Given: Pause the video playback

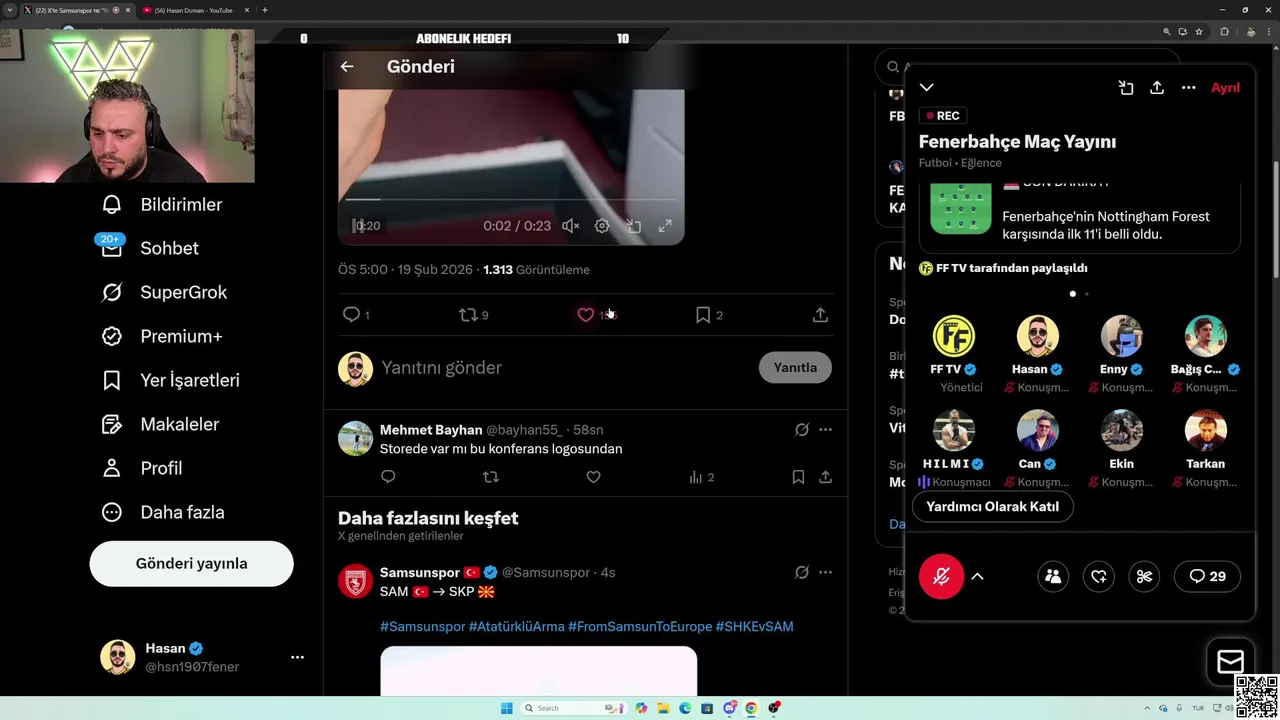Looking at the screenshot, I should (x=357, y=226).
